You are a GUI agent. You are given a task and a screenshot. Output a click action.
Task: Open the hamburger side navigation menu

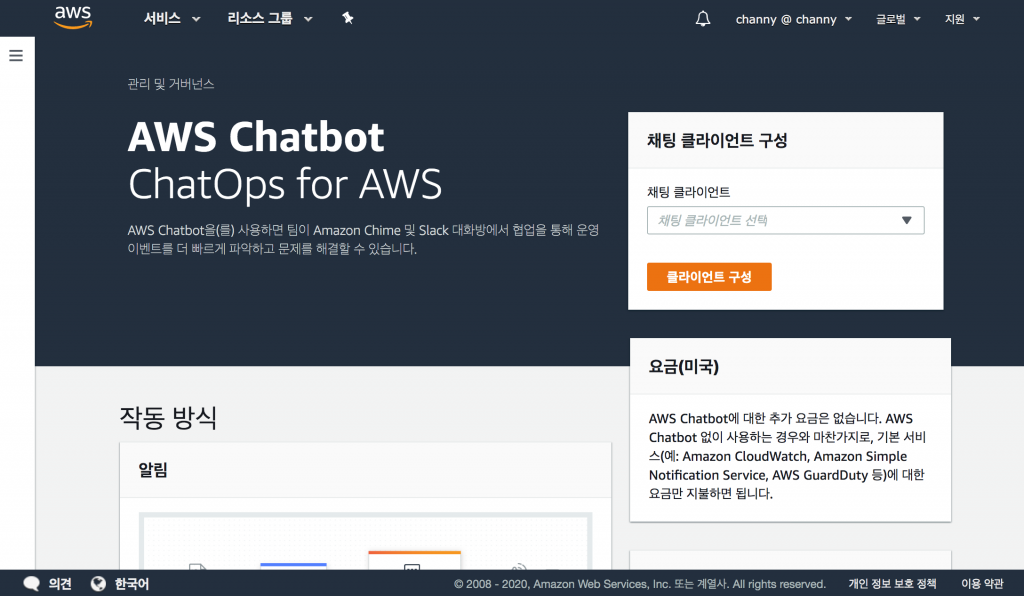pyautogui.click(x=16, y=55)
